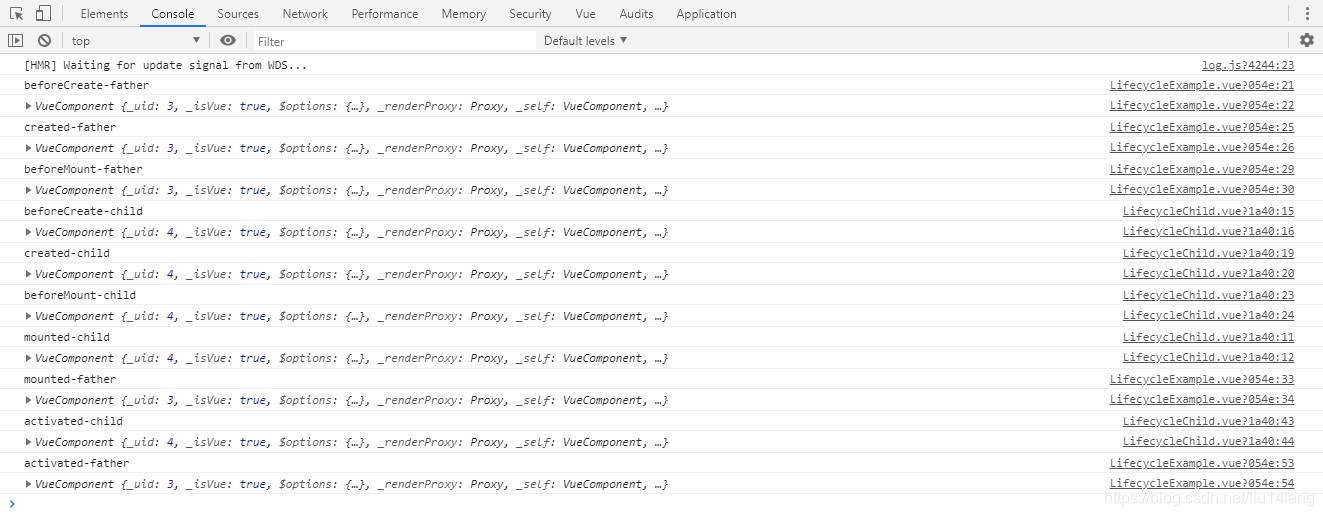Open source link LifecycleExample.vue?054e:25

click(1202, 127)
